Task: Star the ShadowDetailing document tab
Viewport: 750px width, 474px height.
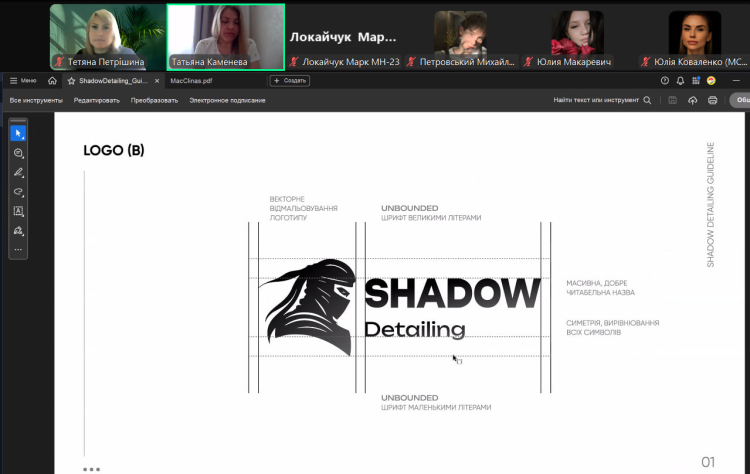Action: pyautogui.click(x=71, y=80)
